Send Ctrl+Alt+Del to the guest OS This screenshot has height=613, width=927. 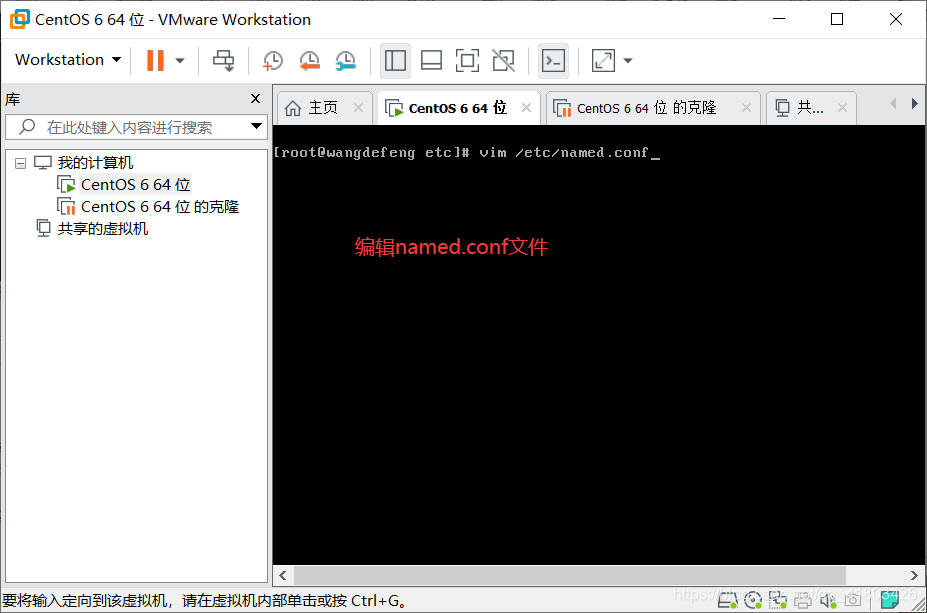[x=223, y=60]
